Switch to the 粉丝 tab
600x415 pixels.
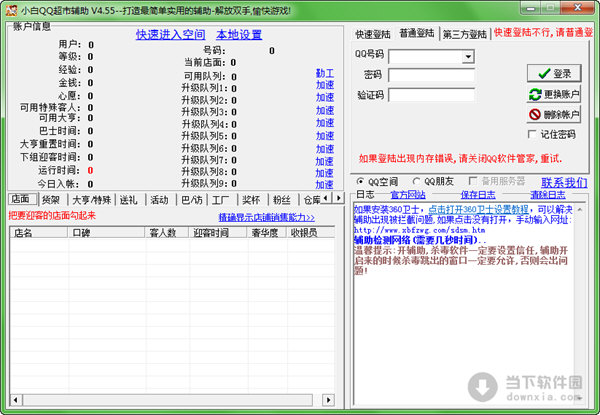282,200
